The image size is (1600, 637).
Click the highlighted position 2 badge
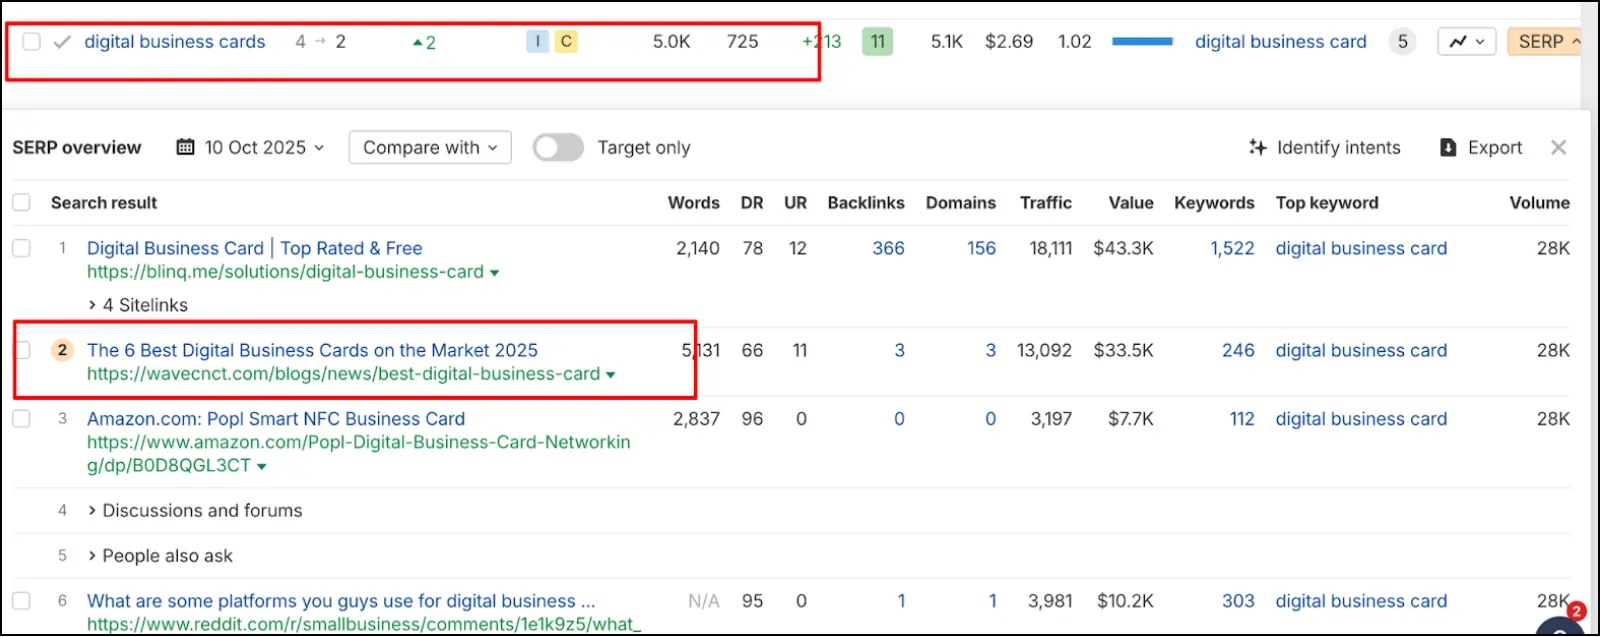click(x=62, y=350)
